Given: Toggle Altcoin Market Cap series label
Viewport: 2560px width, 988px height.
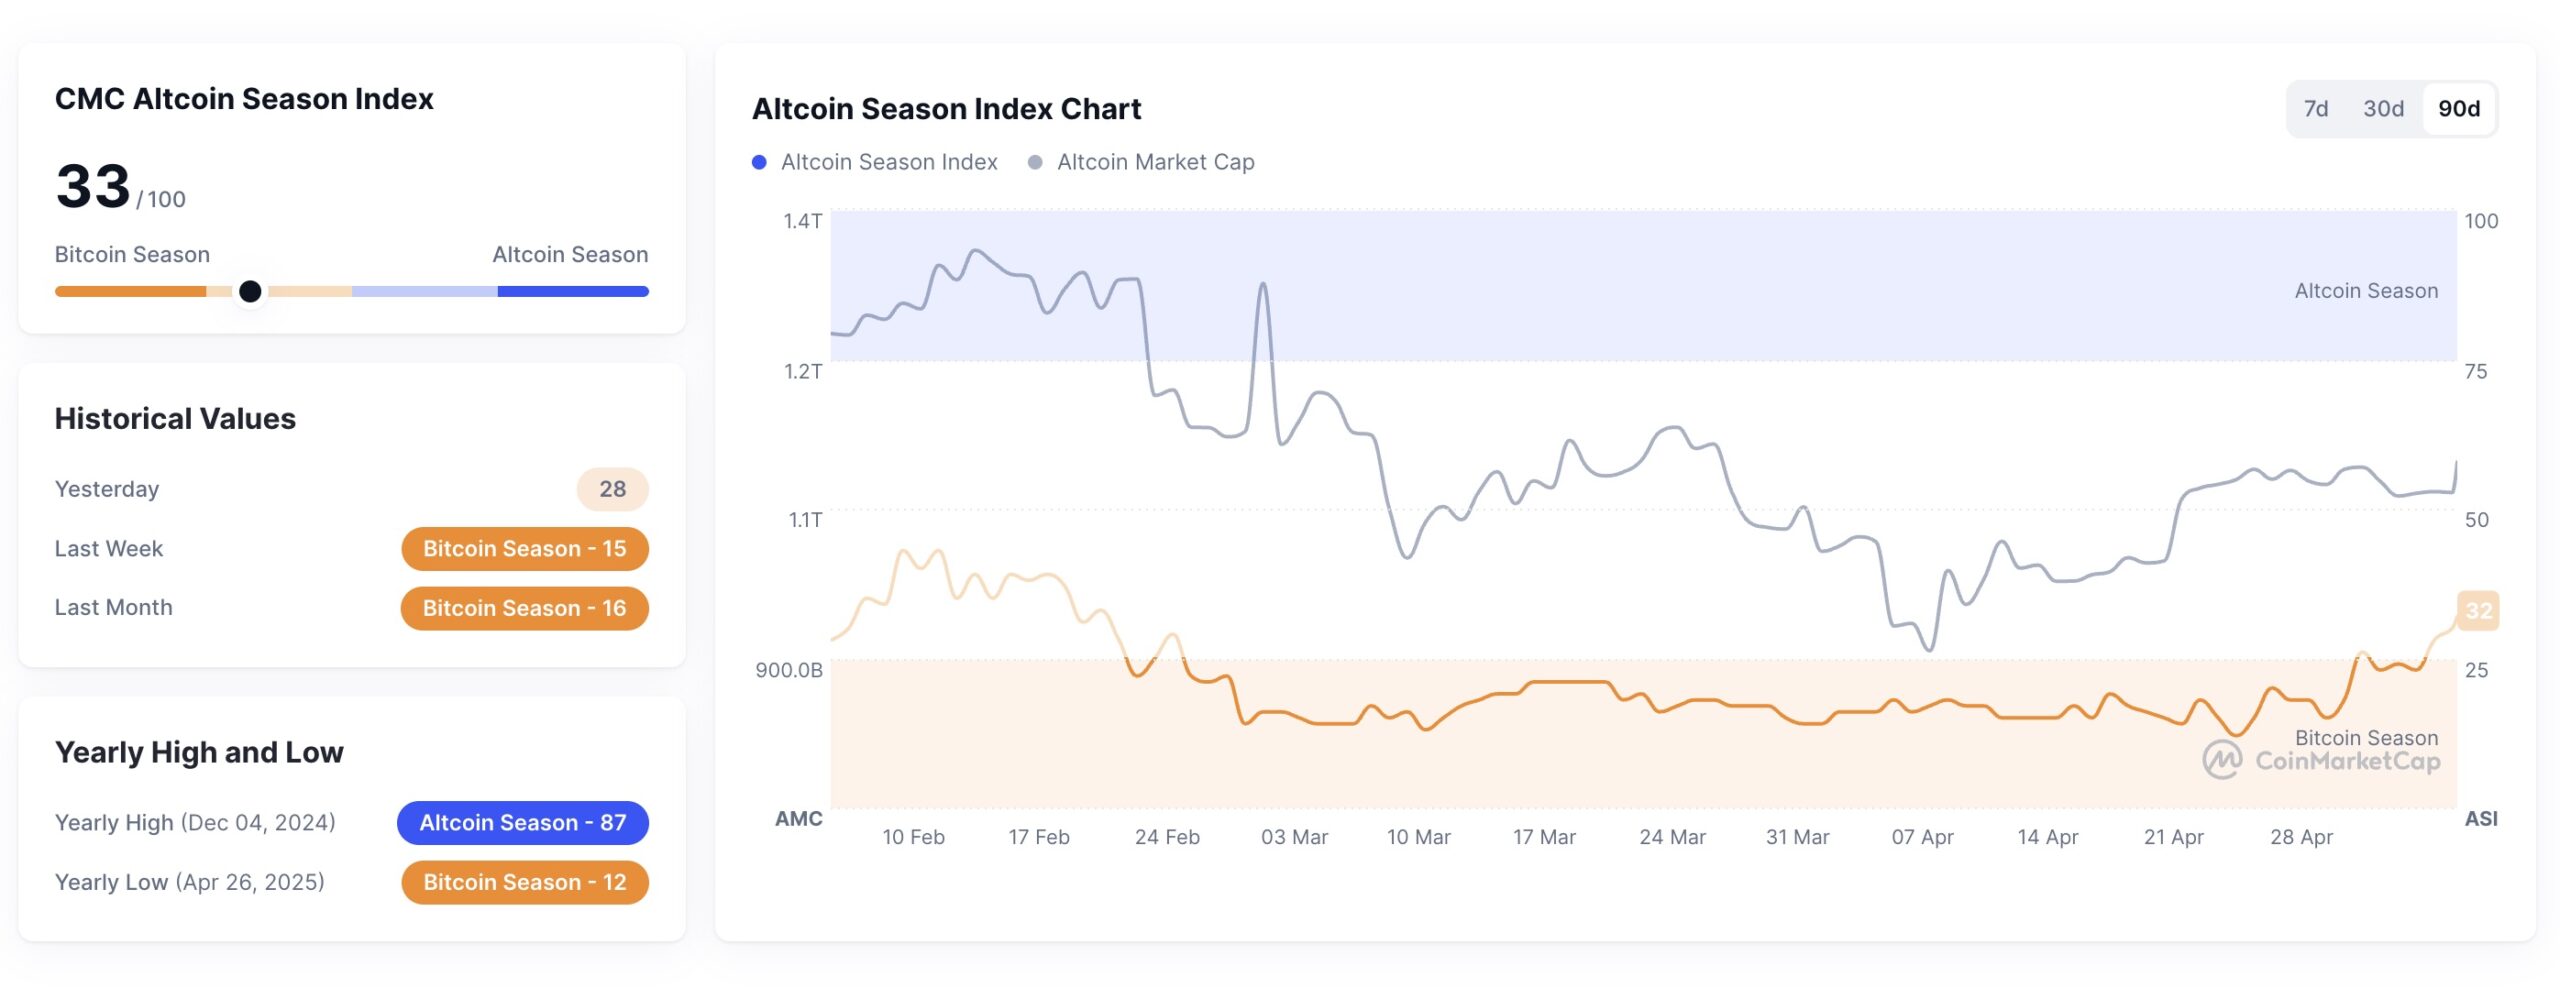Looking at the screenshot, I should tap(1155, 162).
